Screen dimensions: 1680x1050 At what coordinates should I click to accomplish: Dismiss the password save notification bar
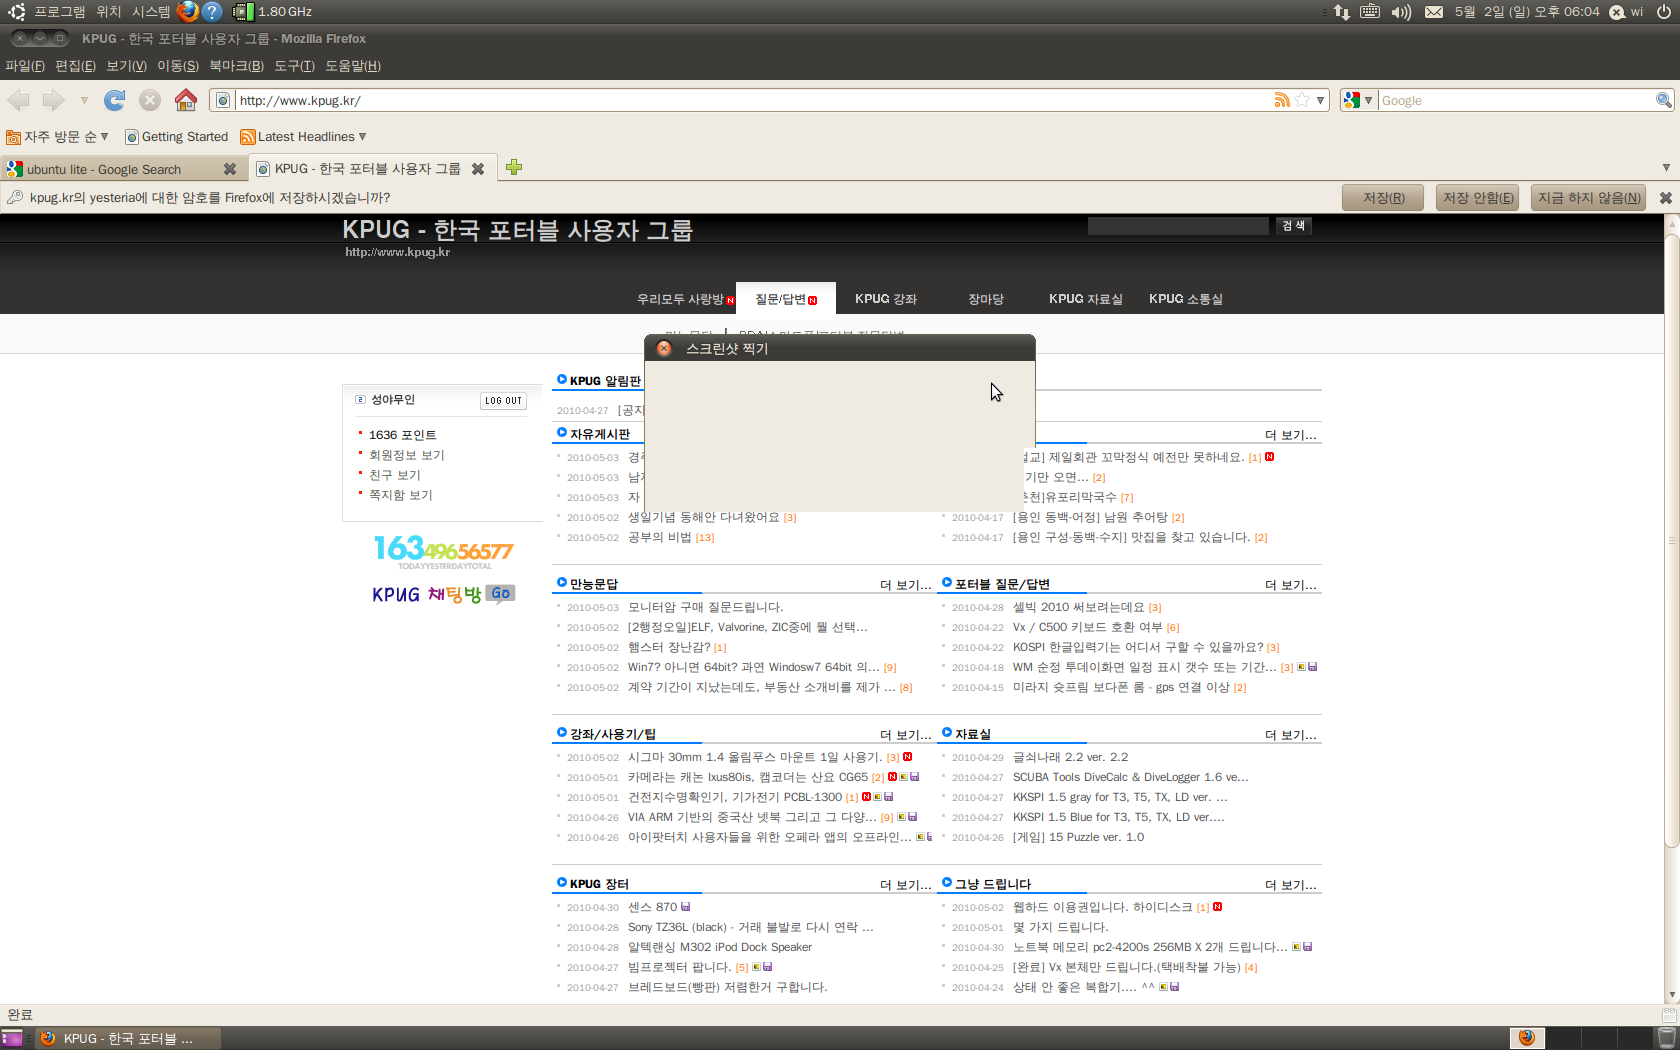point(1666,198)
